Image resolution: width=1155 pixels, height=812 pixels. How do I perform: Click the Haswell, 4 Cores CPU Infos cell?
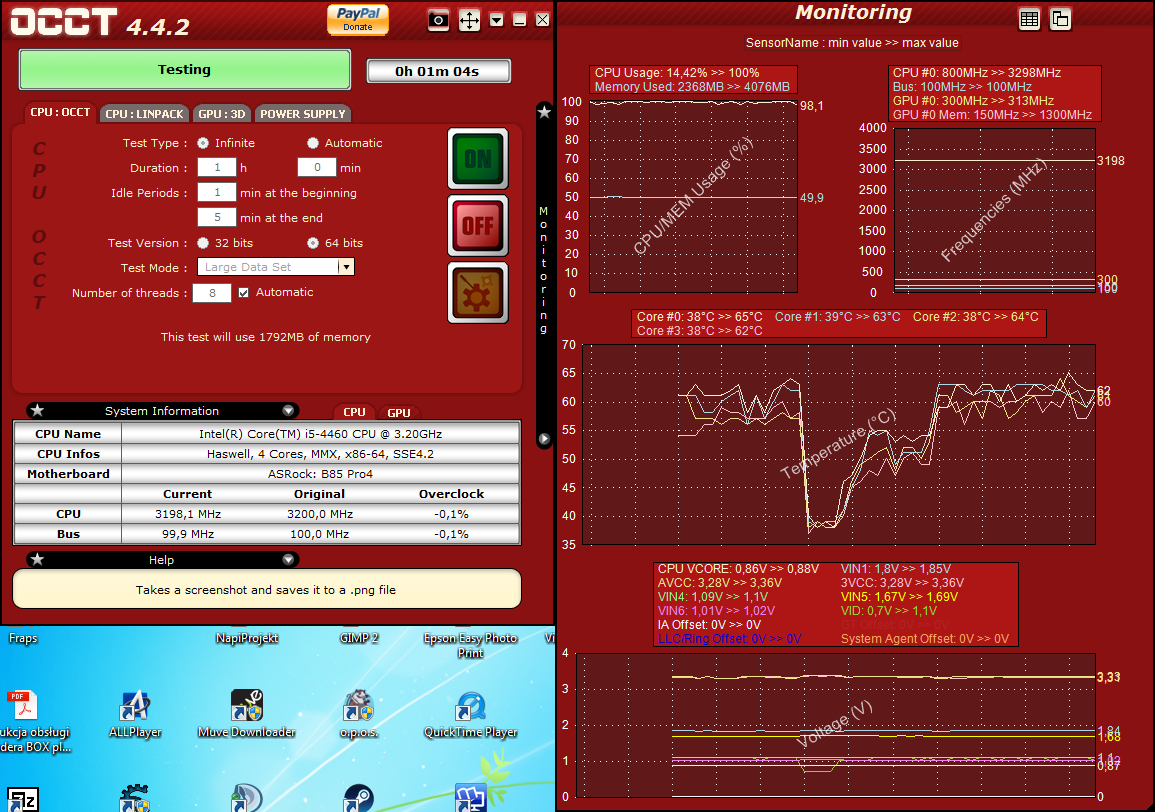pyautogui.click(x=320, y=454)
